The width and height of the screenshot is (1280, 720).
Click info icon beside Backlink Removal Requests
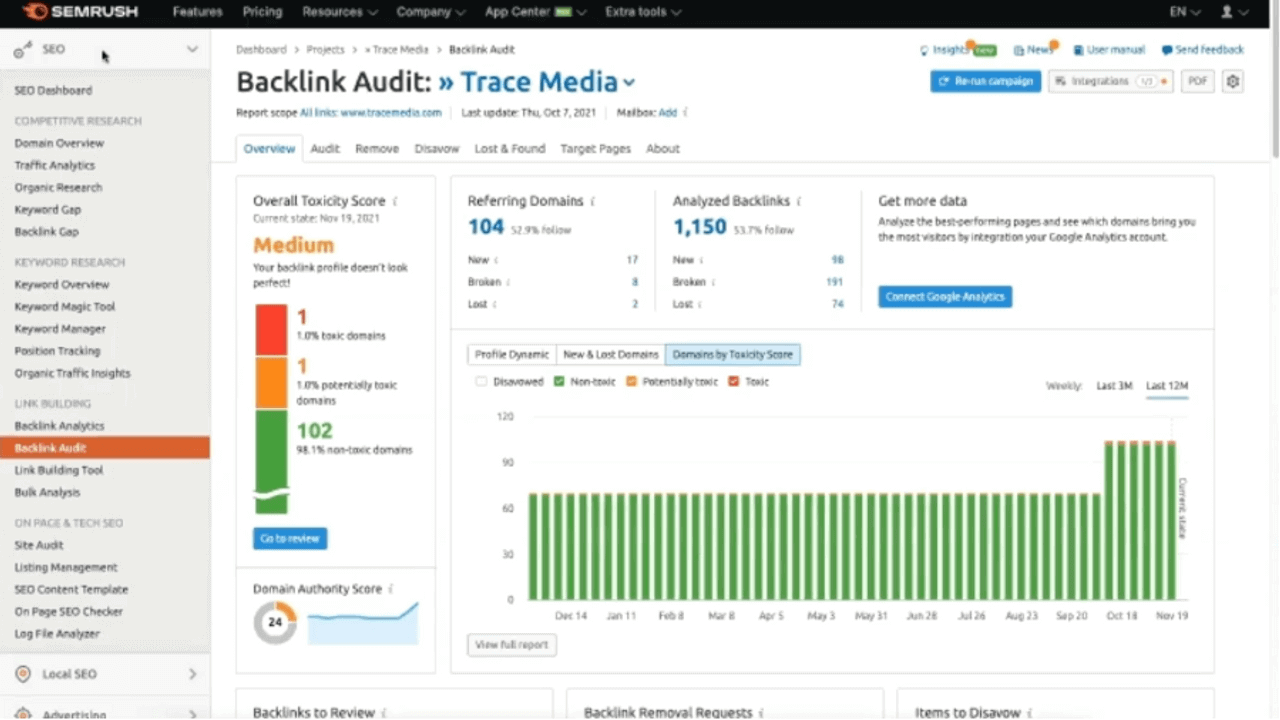(762, 713)
